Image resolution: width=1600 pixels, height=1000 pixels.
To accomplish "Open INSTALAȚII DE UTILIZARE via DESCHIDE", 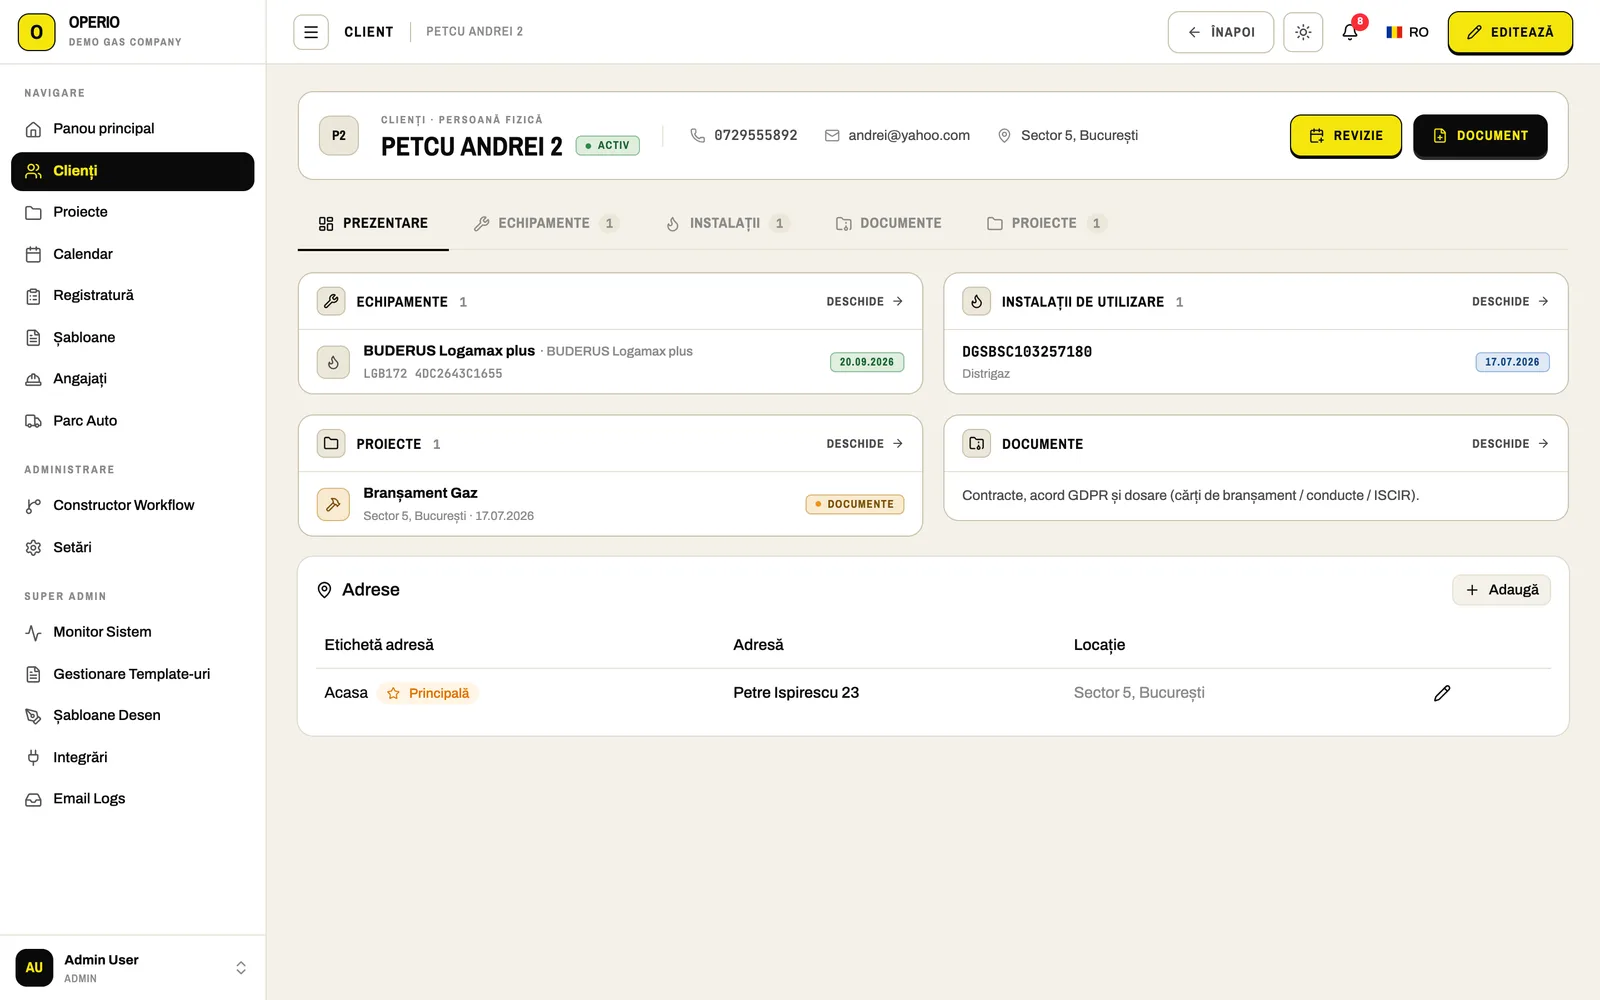I will coord(1510,301).
